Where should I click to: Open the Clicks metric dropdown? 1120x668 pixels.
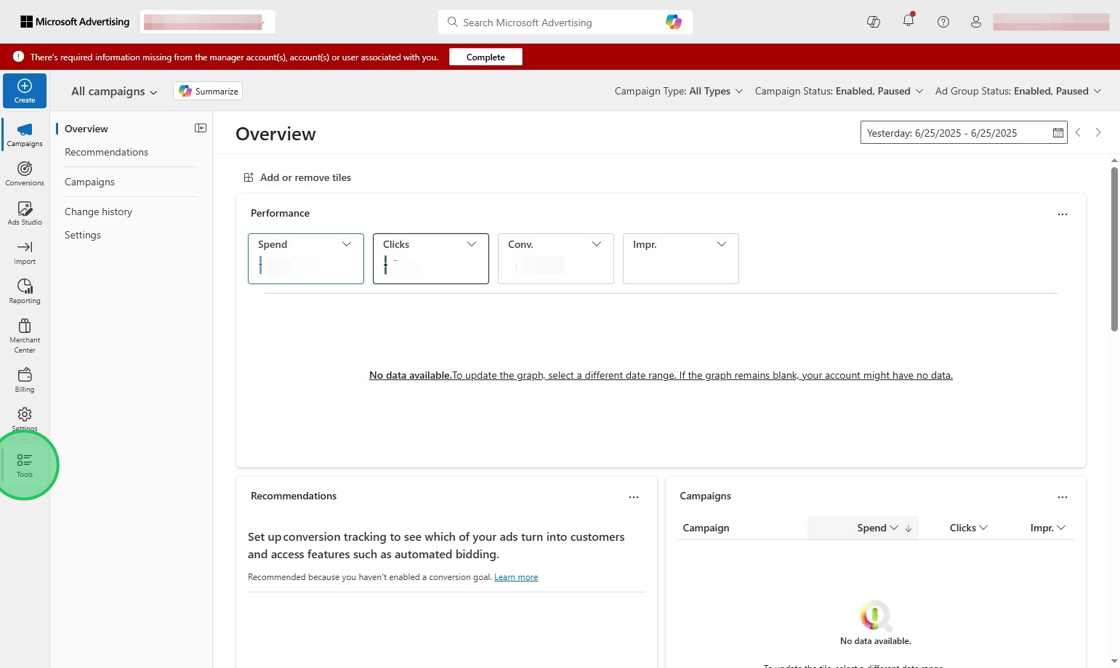[471, 244]
